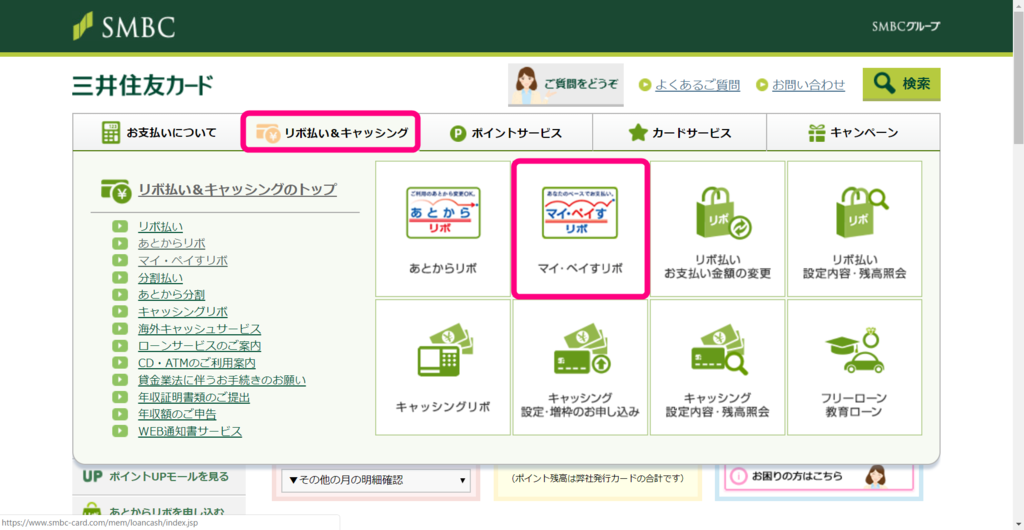Click the リボ払い link in sidebar list
The height and width of the screenshot is (530, 1024).
tap(161, 226)
